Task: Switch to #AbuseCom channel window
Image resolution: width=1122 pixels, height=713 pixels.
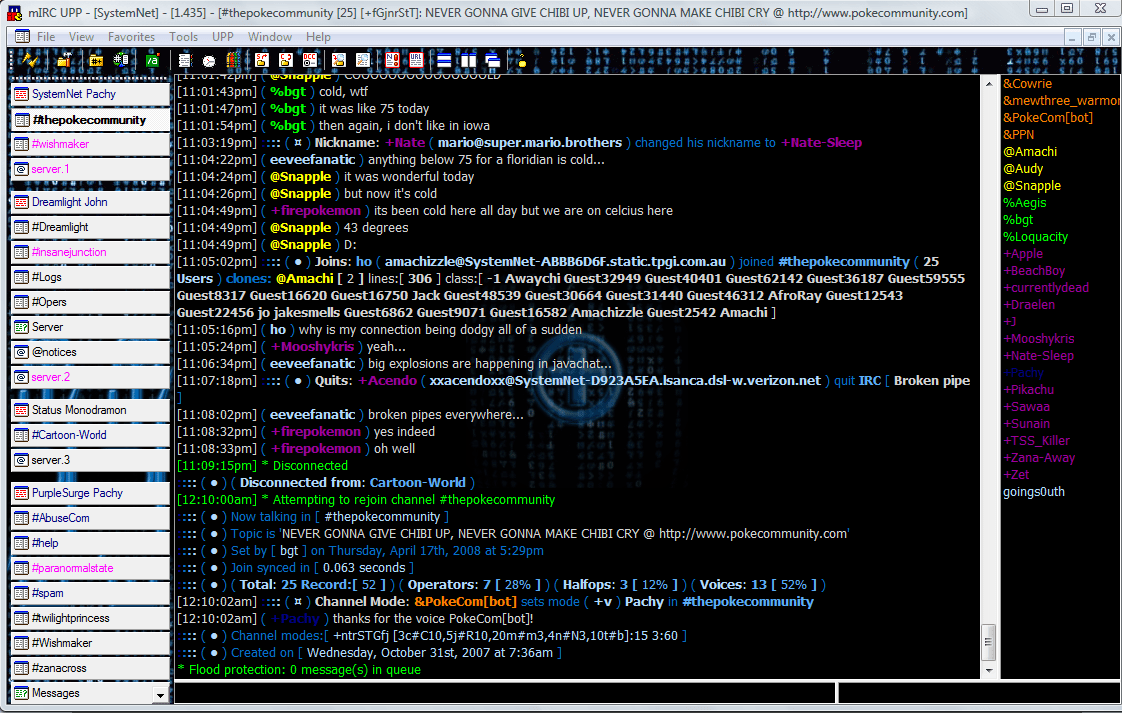Action: tap(91, 518)
